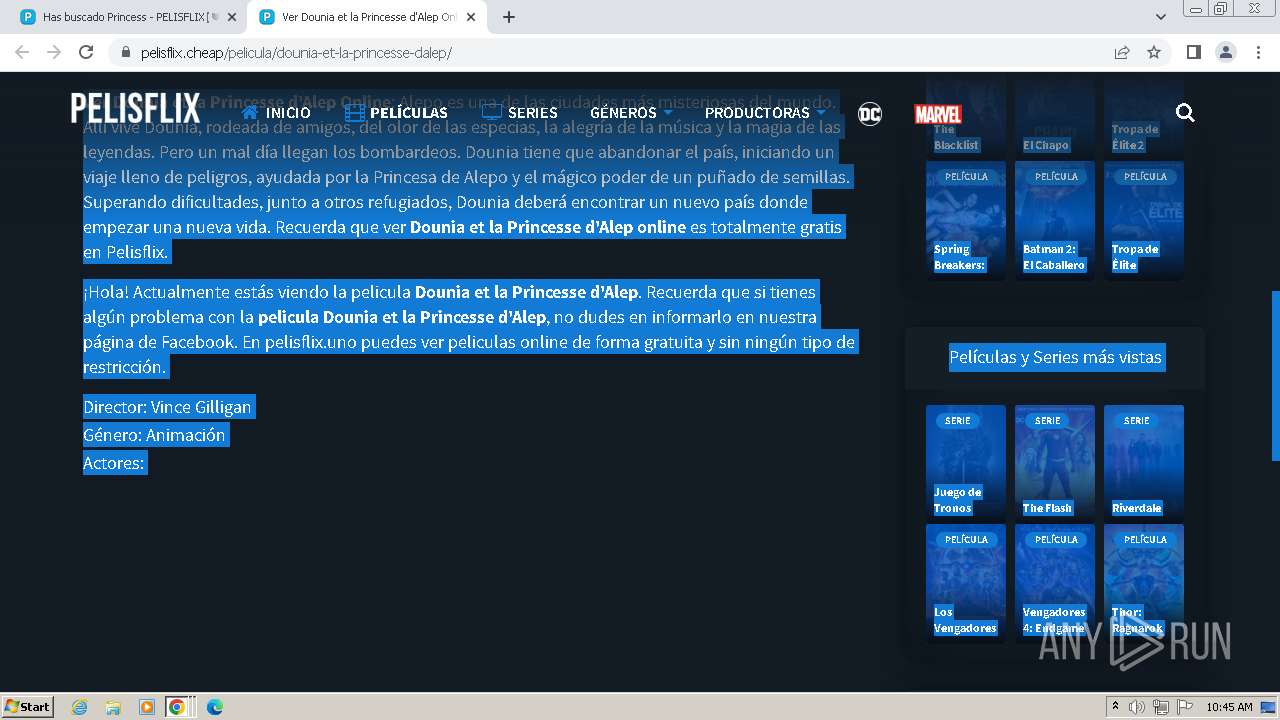Click the 'Actores:' label
1280x720 pixels.
point(114,463)
